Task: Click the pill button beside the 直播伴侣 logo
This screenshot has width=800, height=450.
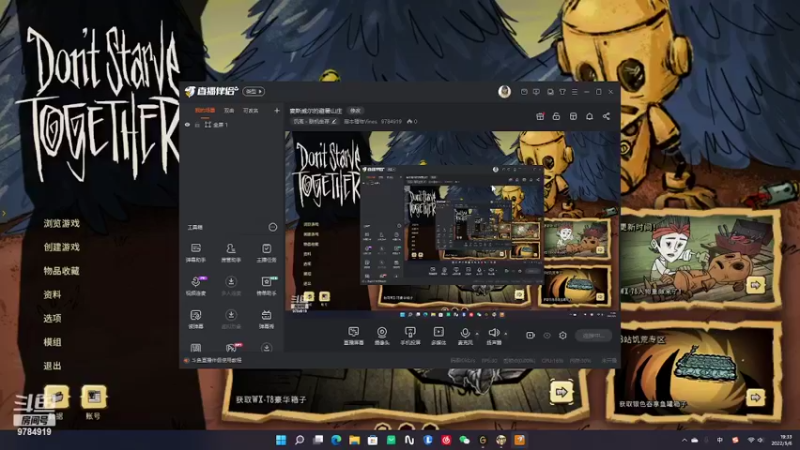Action: coord(254,91)
